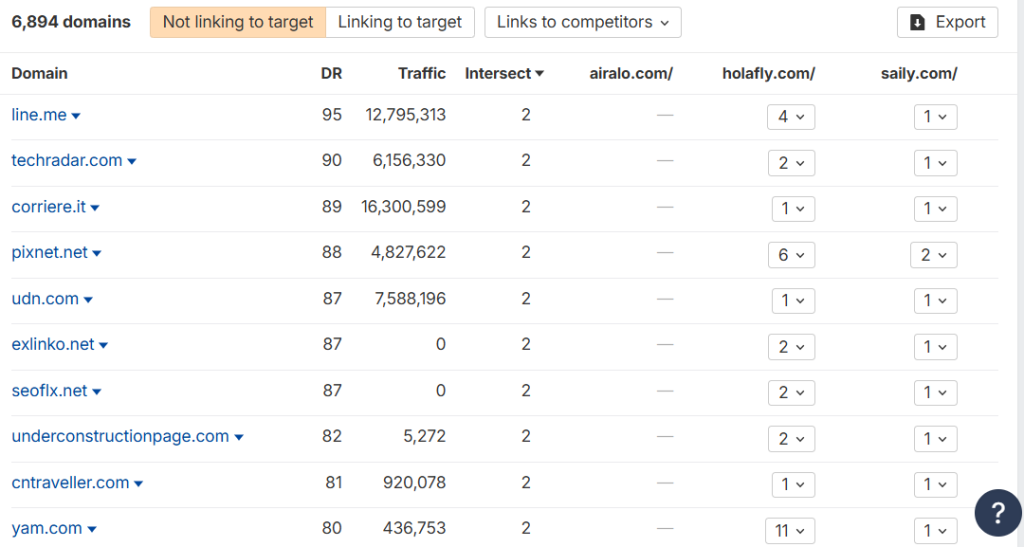This screenshot has height=547, width=1024.
Task: Expand holafly links dropdown for pixnet.net
Action: click(x=791, y=255)
